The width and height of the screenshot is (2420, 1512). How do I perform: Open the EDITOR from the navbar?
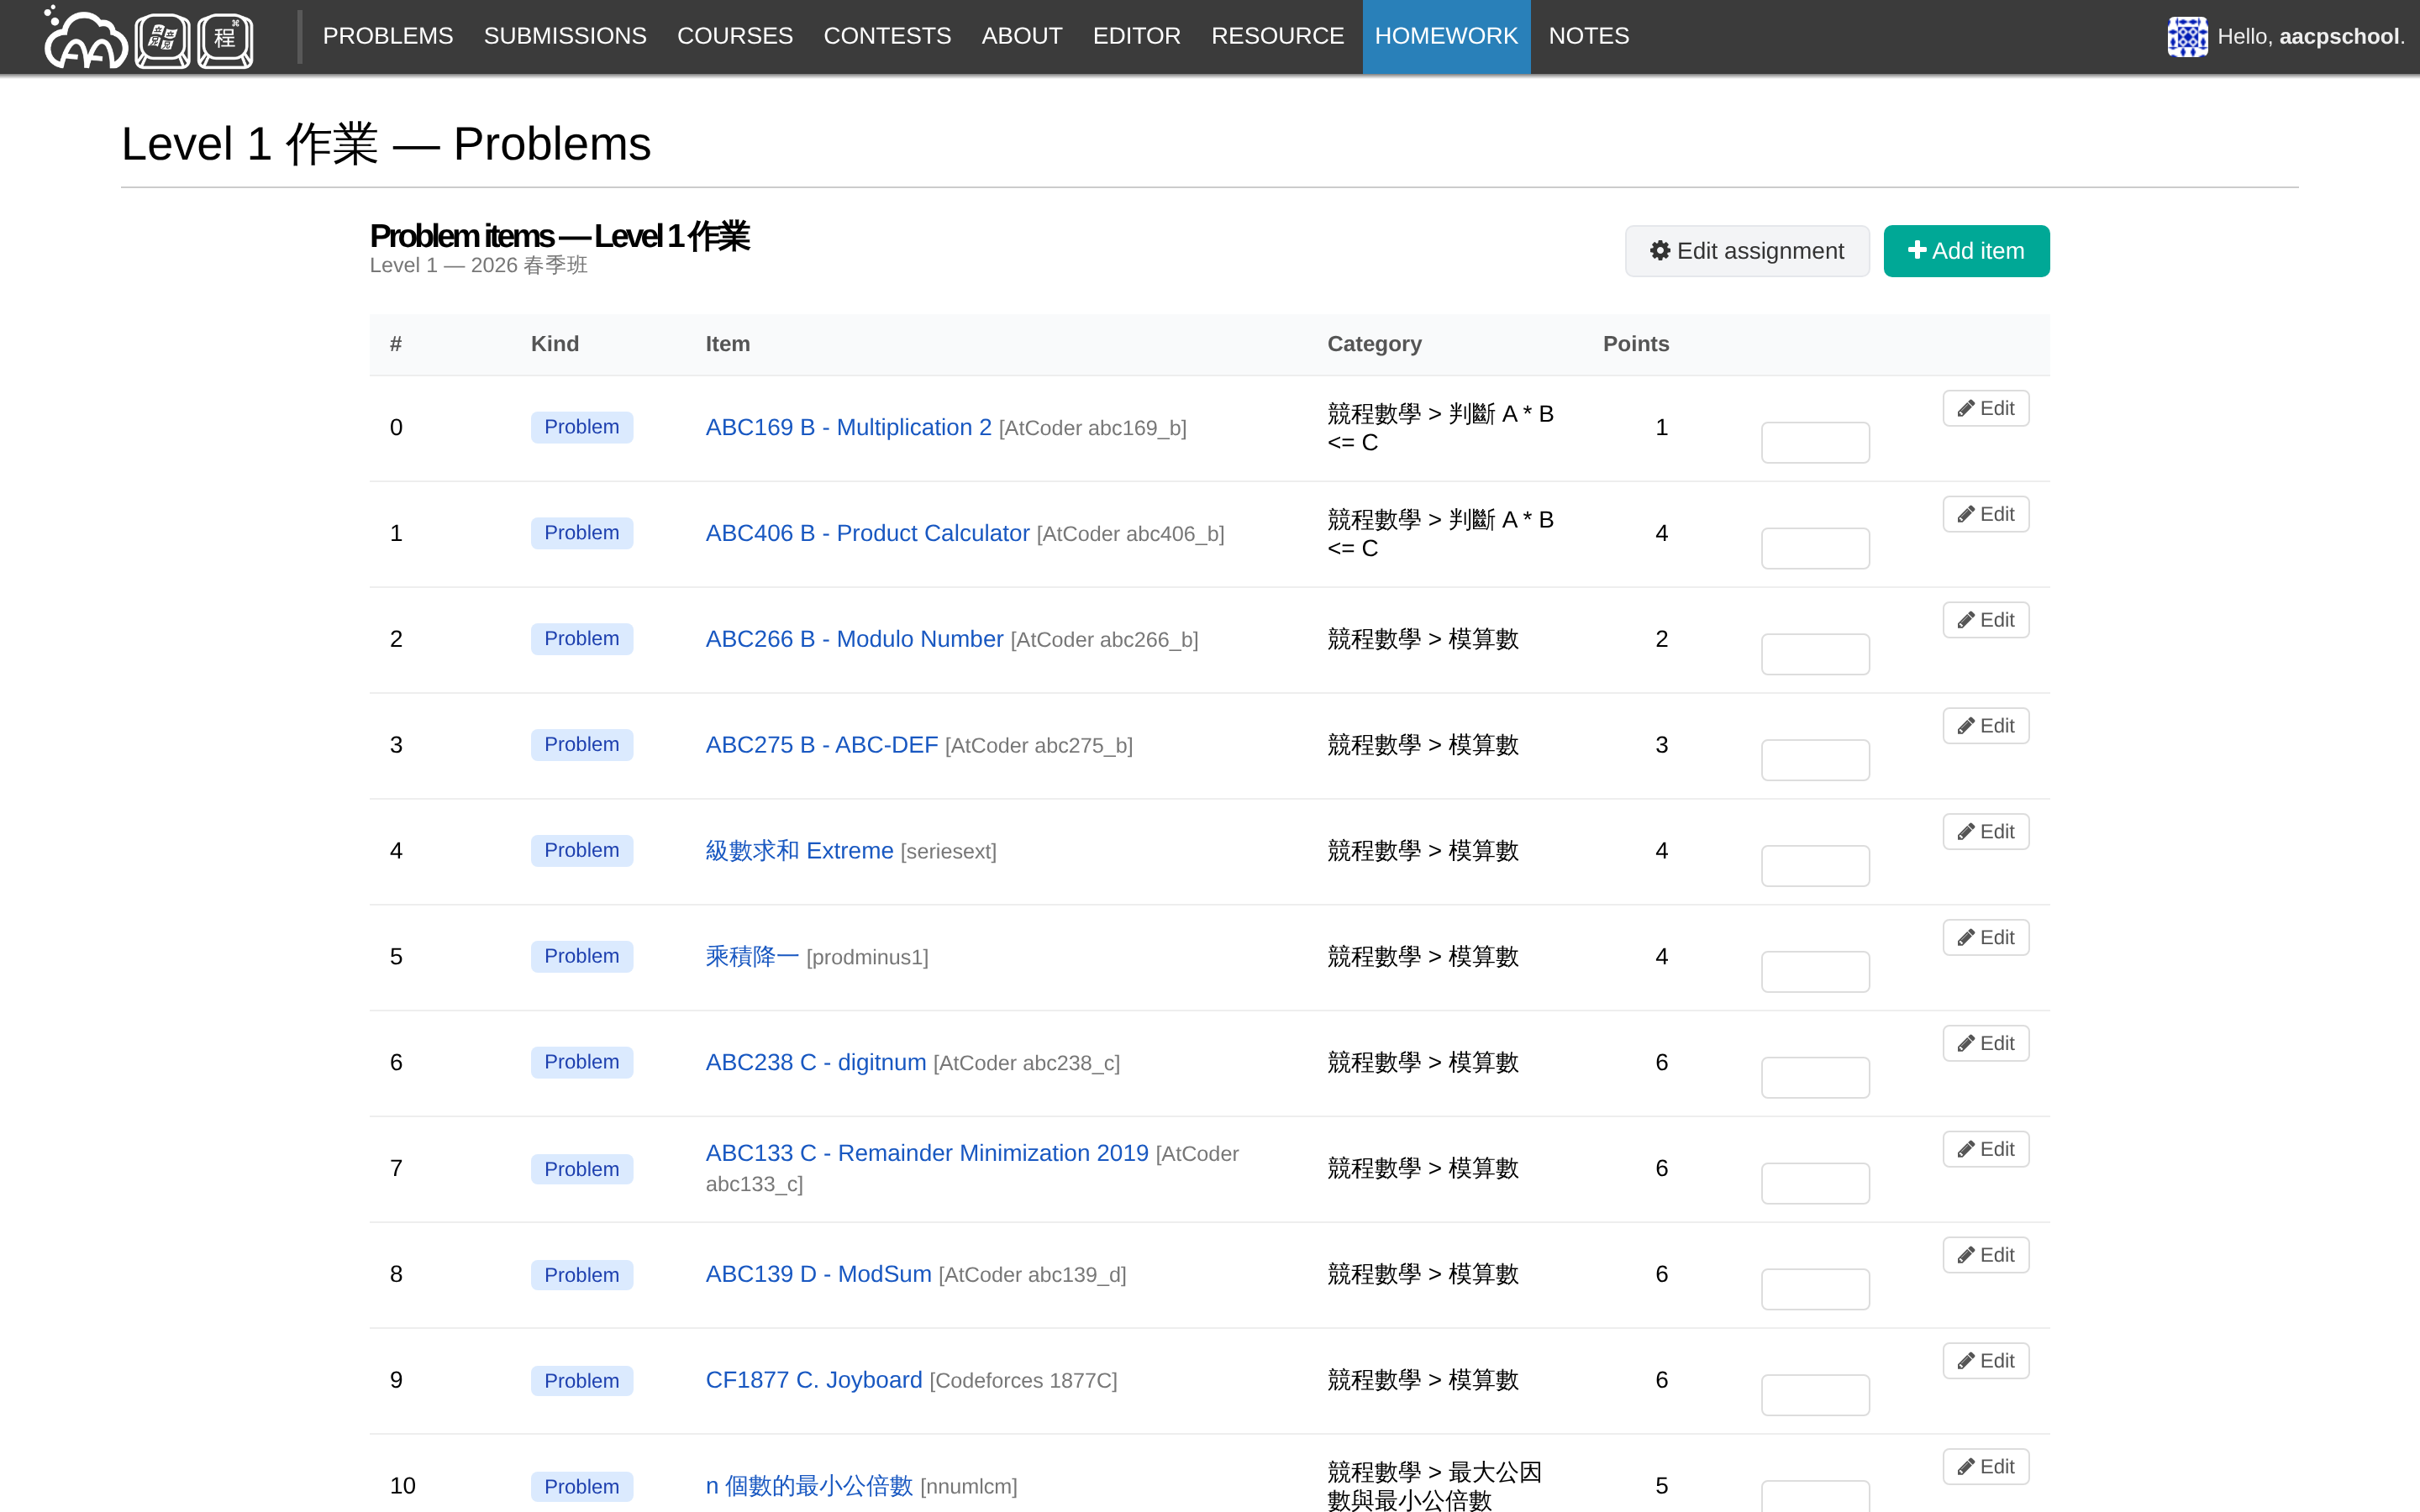point(1136,36)
